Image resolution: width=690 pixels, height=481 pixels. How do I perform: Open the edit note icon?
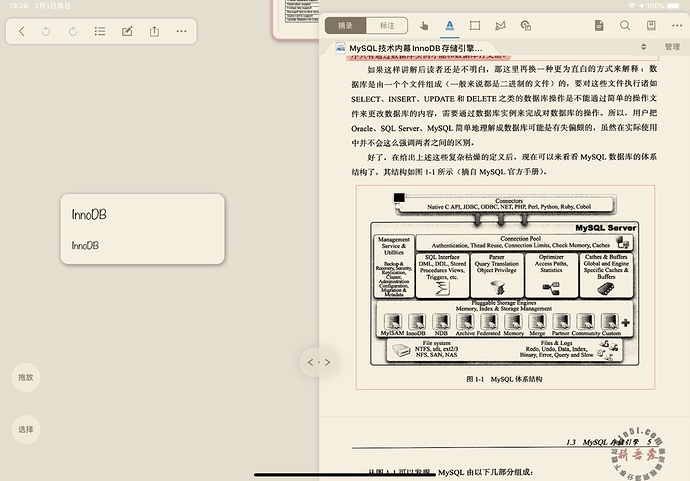(127, 31)
